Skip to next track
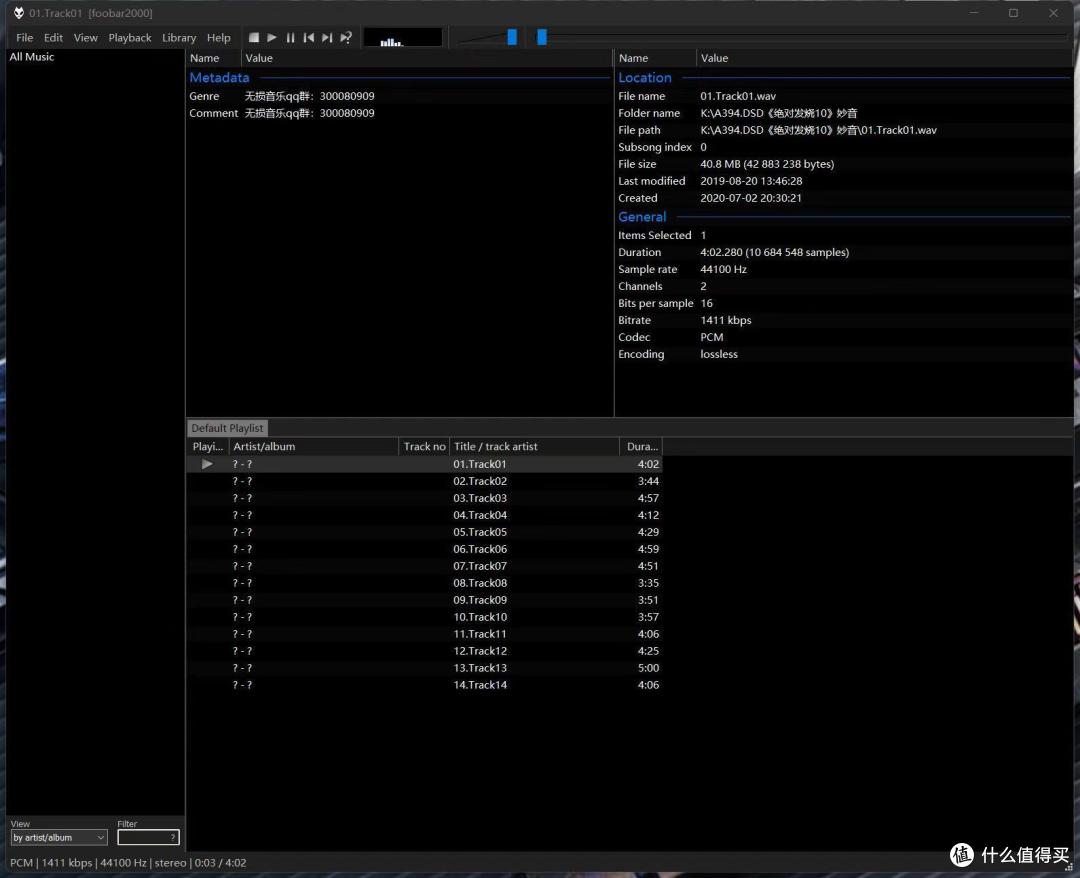Image resolution: width=1080 pixels, height=878 pixels. pos(327,38)
